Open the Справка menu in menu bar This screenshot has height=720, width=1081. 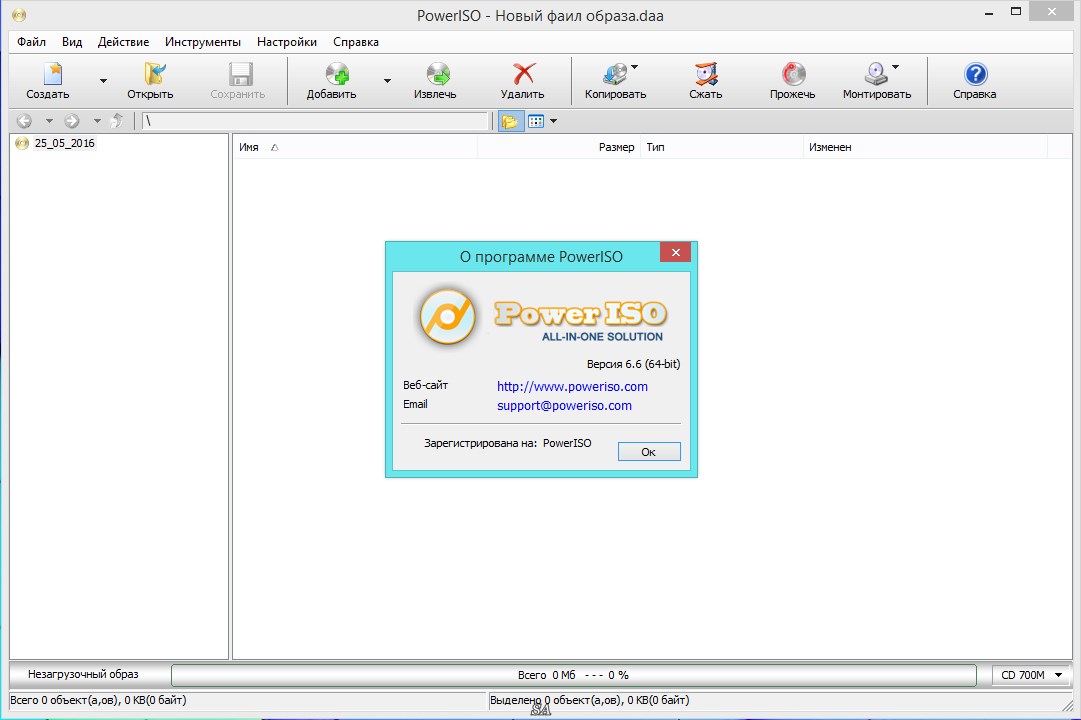click(x=356, y=42)
